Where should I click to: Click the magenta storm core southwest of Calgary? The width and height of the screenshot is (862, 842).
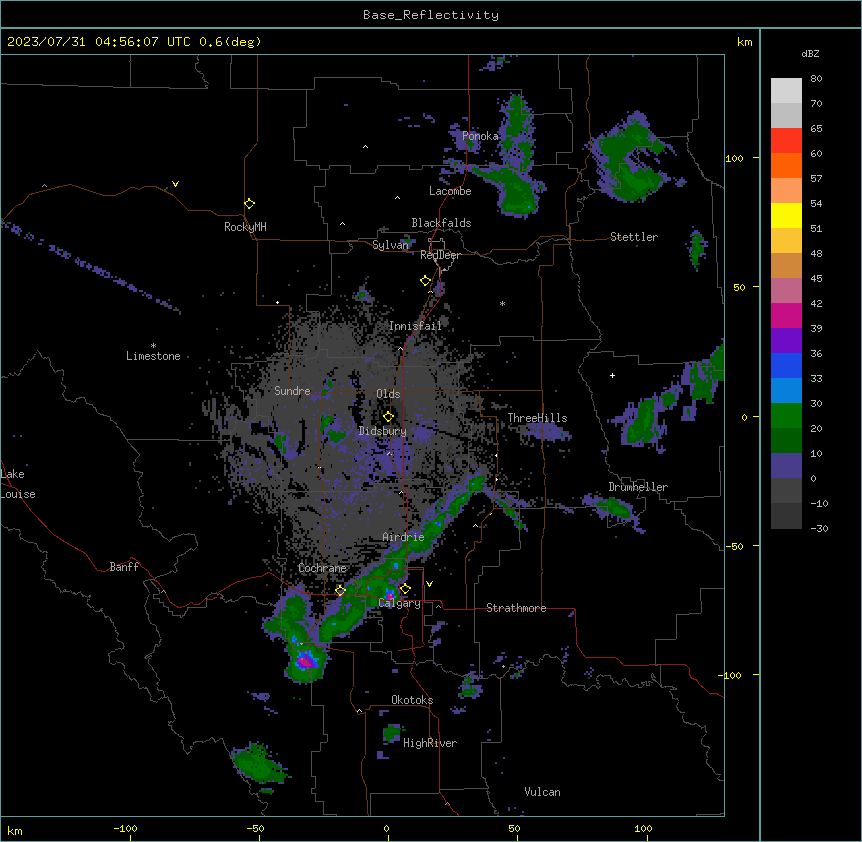[306, 660]
